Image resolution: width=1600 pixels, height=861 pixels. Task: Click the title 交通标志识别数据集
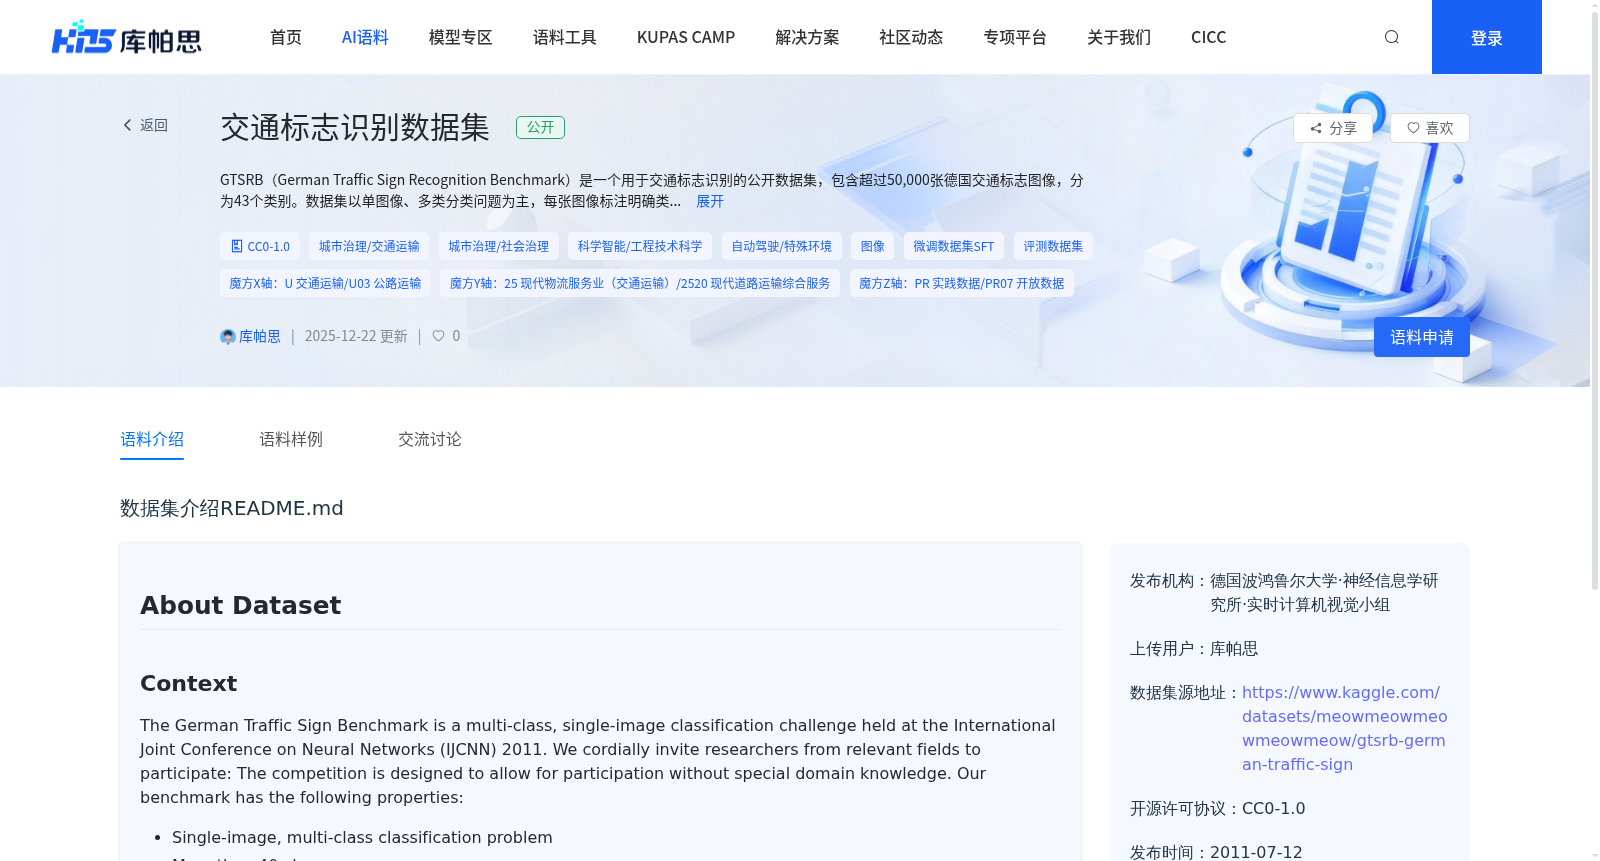click(355, 127)
